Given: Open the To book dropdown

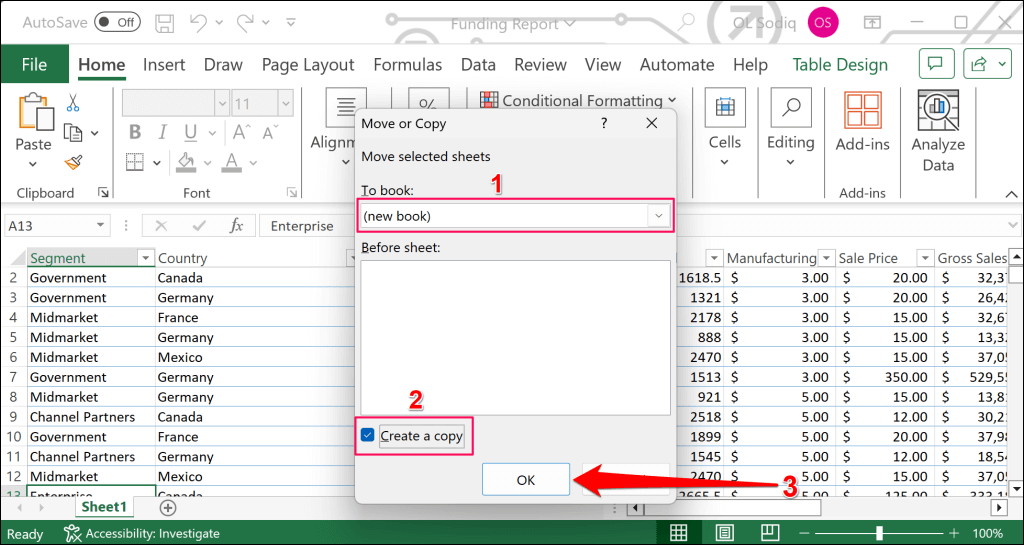Looking at the screenshot, I should (x=659, y=216).
